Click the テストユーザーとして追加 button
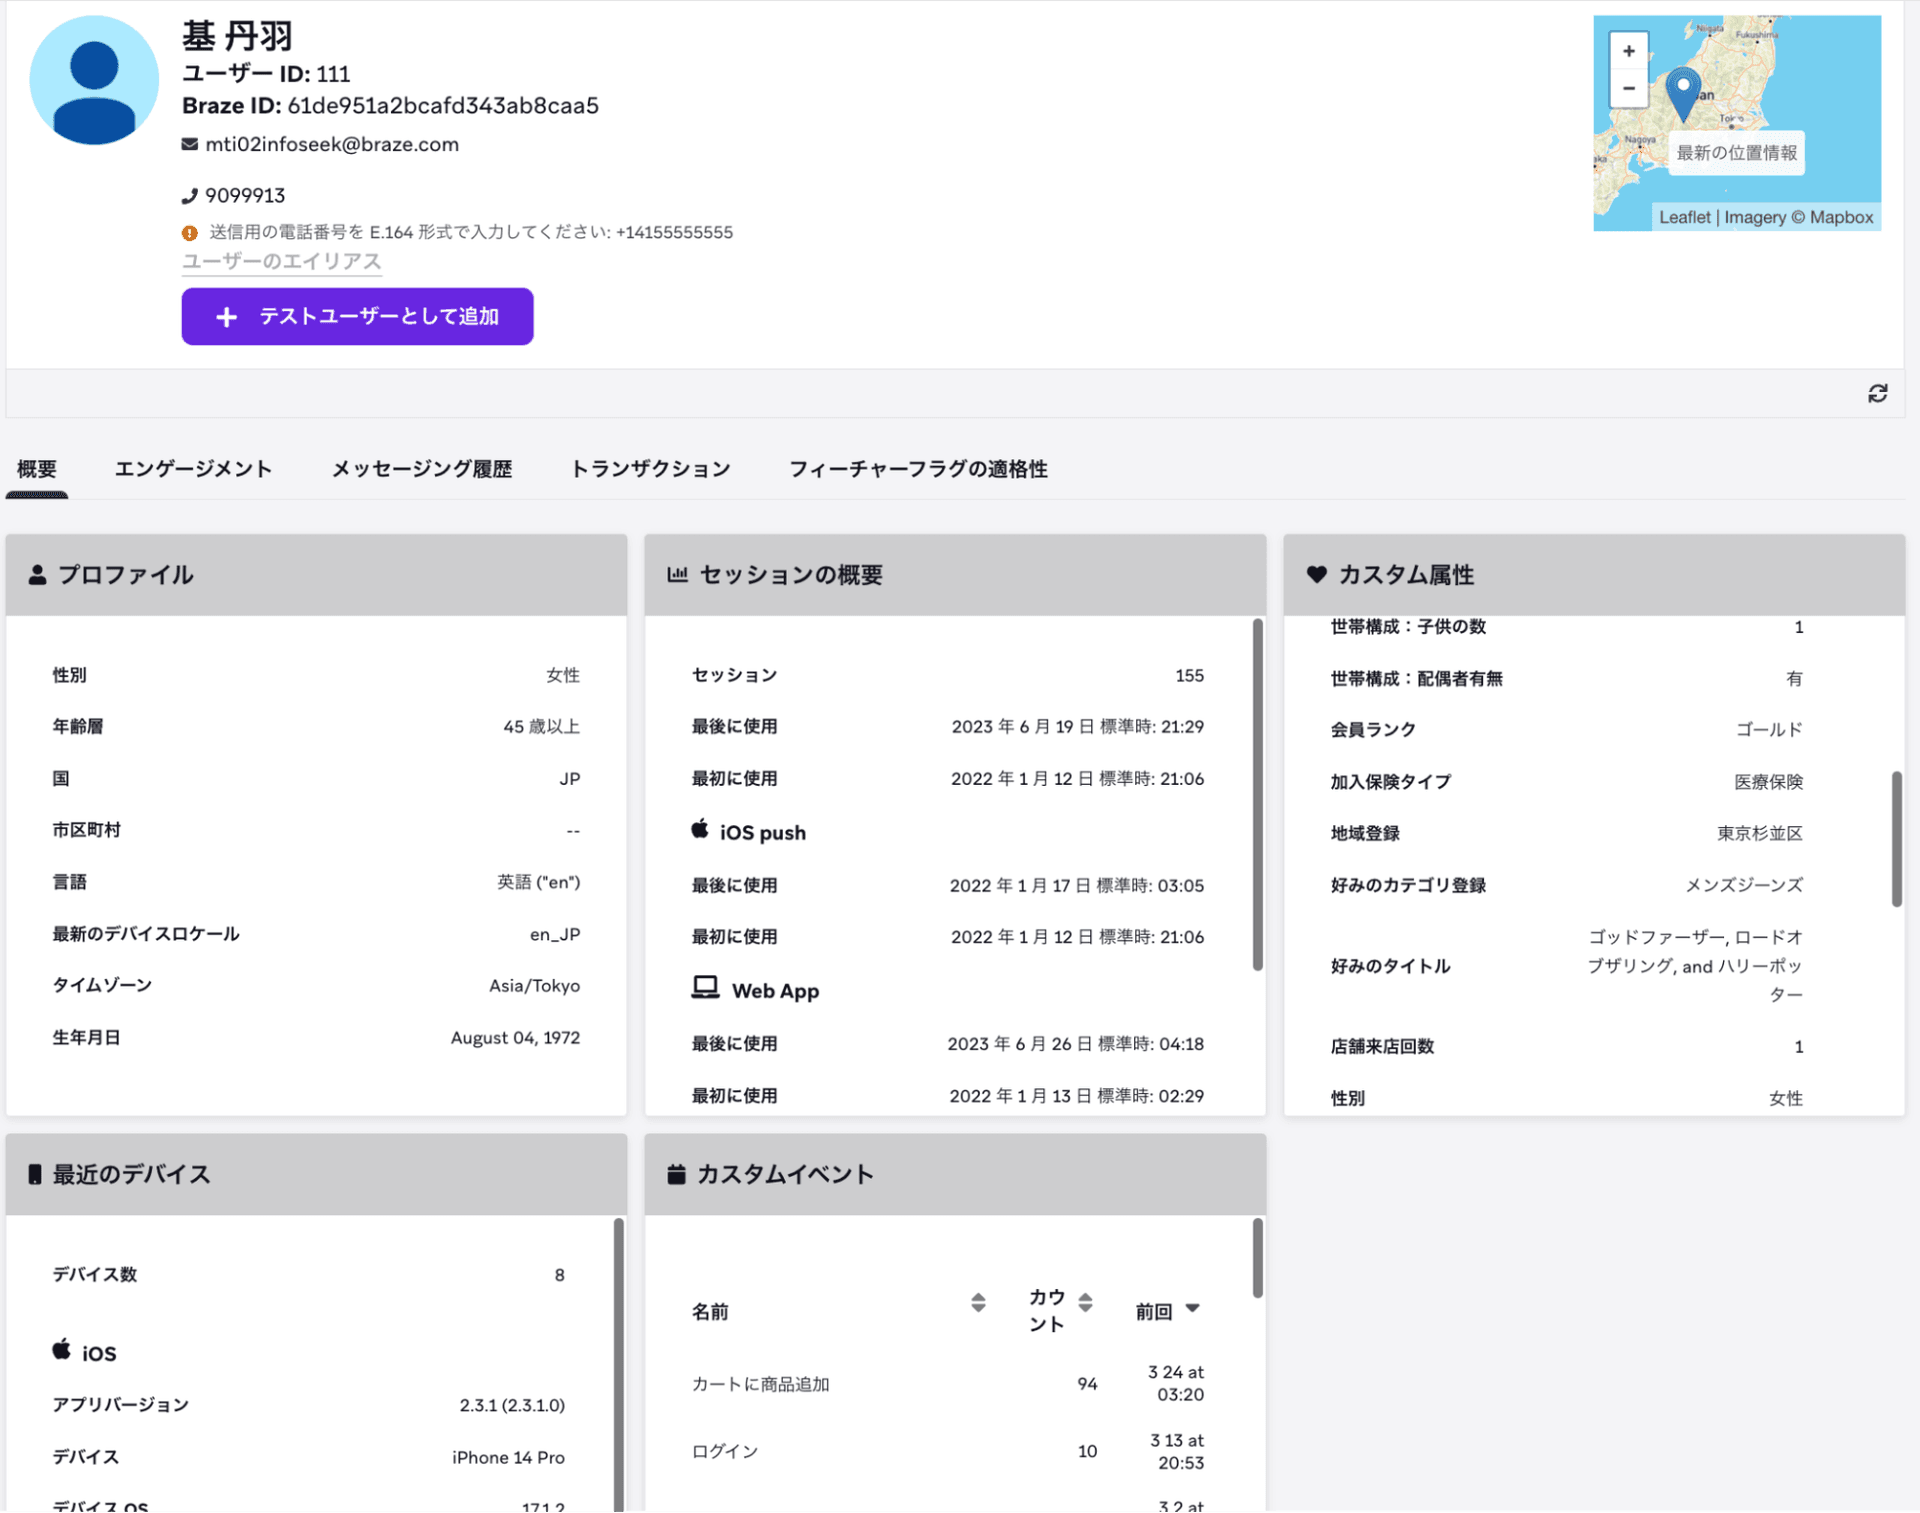 pos(357,316)
